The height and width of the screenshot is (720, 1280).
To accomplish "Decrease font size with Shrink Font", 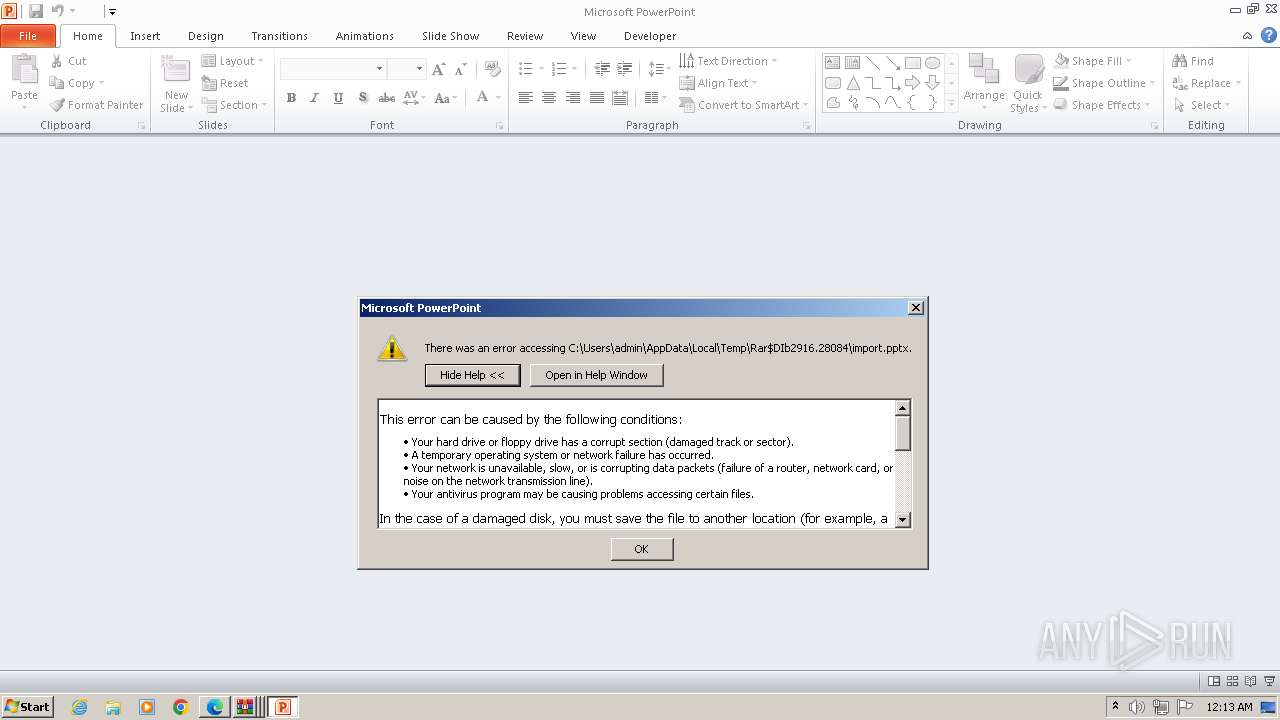I will click(460, 69).
